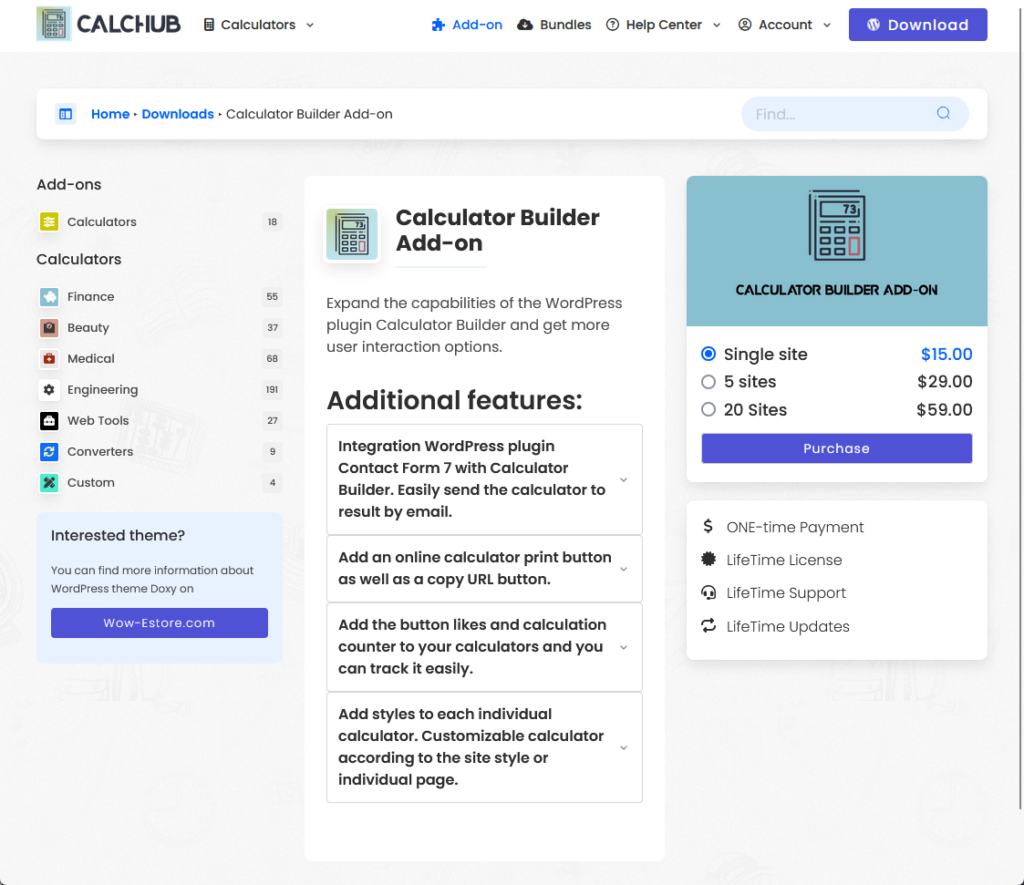Expand the Contact Form 7 integration feature
1024x885 pixels.
pyautogui.click(x=484, y=479)
